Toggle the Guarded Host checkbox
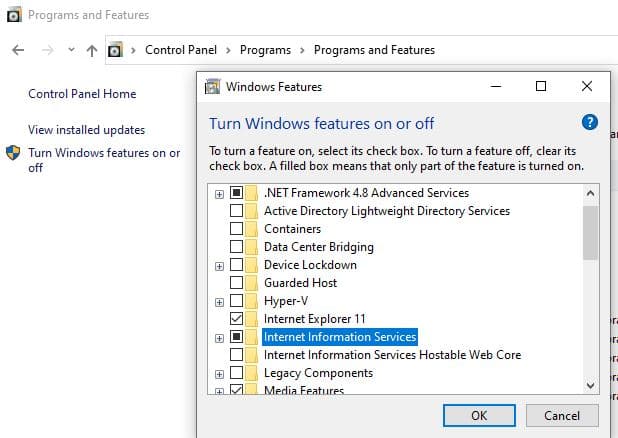 (x=236, y=283)
